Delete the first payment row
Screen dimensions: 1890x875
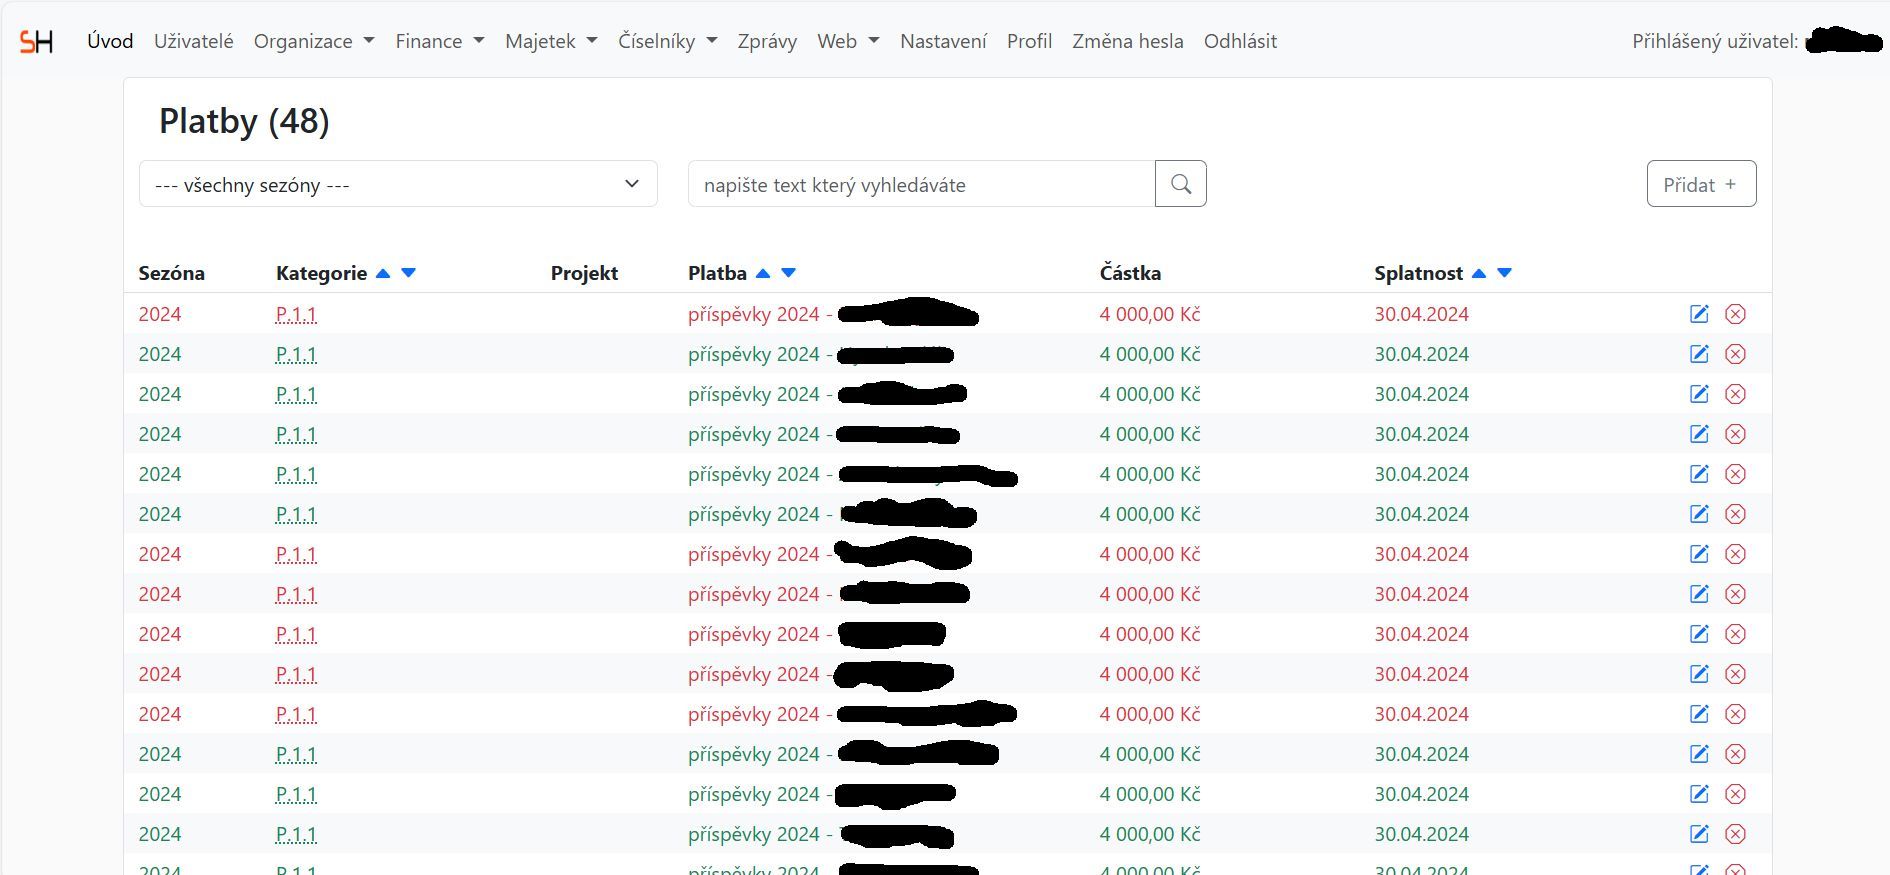click(x=1735, y=314)
